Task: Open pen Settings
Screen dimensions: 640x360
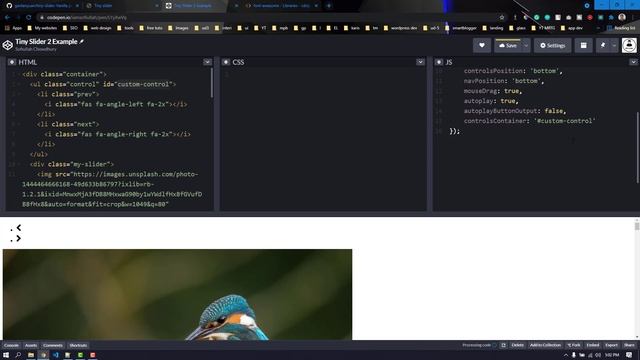Action: coord(553,45)
